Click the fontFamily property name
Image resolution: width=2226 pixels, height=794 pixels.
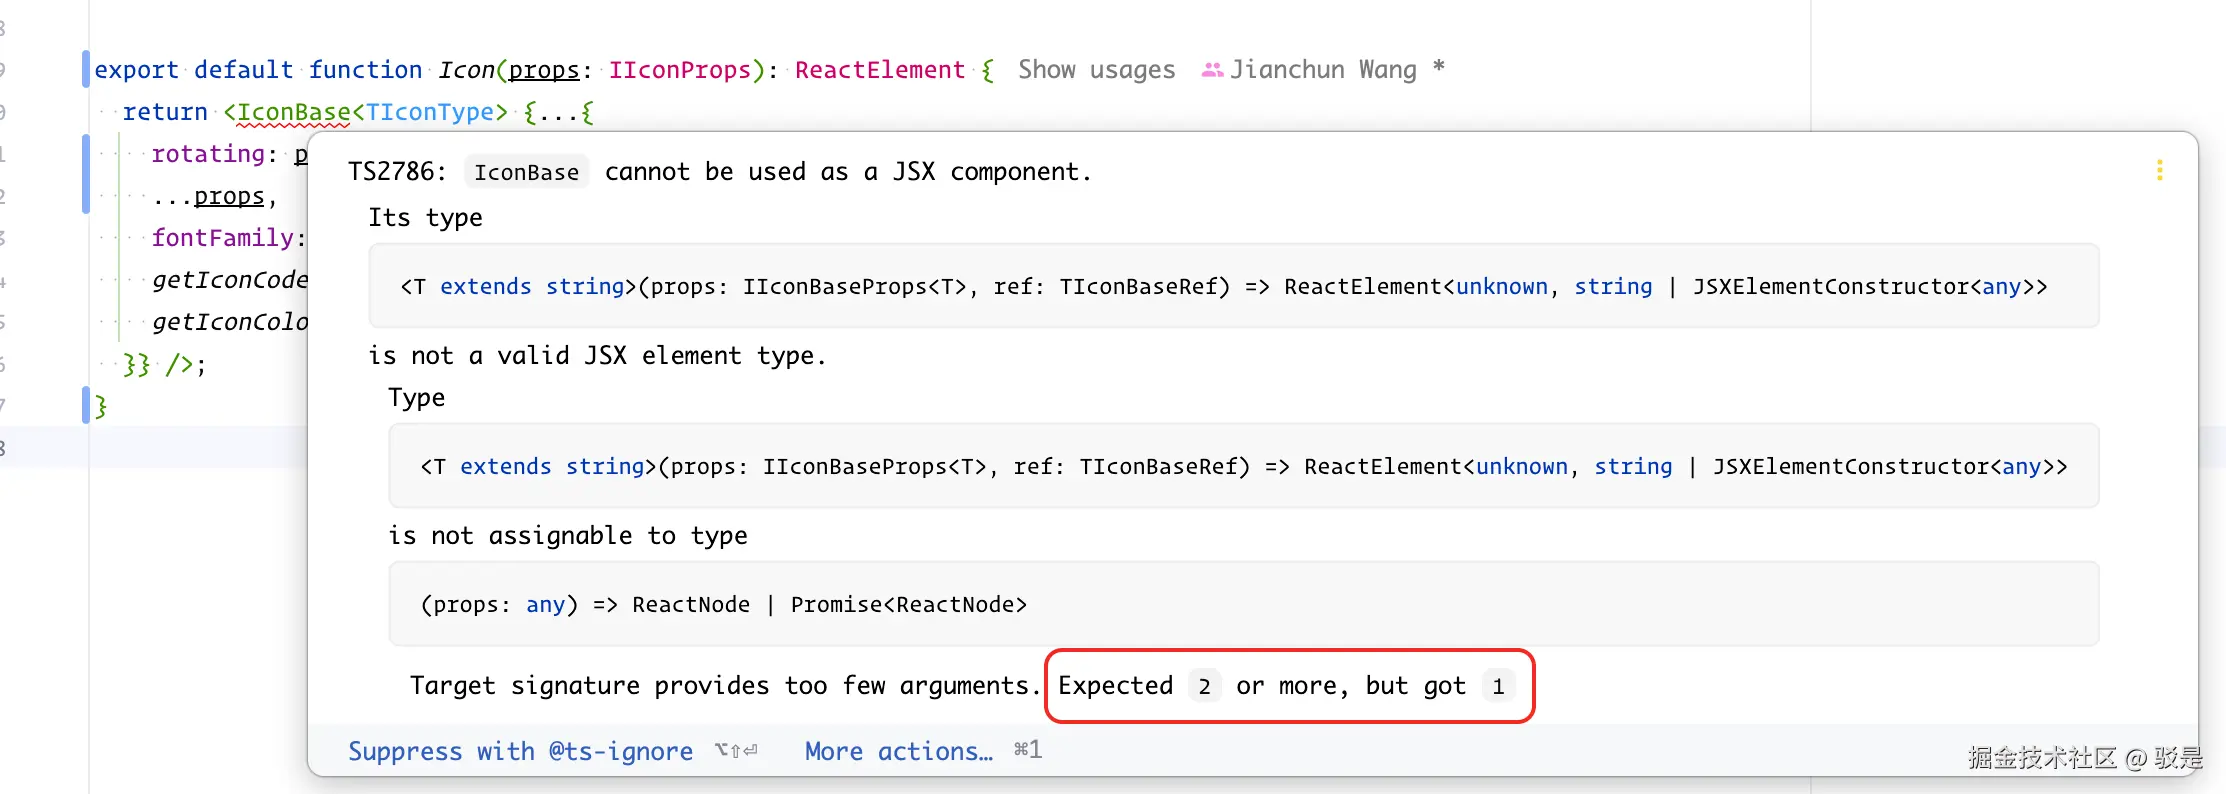pyautogui.click(x=222, y=238)
